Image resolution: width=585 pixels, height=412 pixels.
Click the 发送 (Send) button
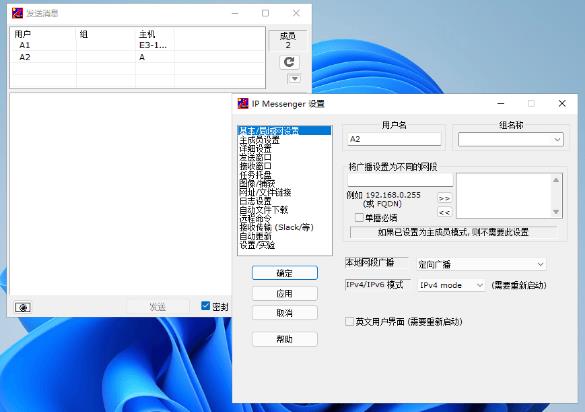(157, 307)
